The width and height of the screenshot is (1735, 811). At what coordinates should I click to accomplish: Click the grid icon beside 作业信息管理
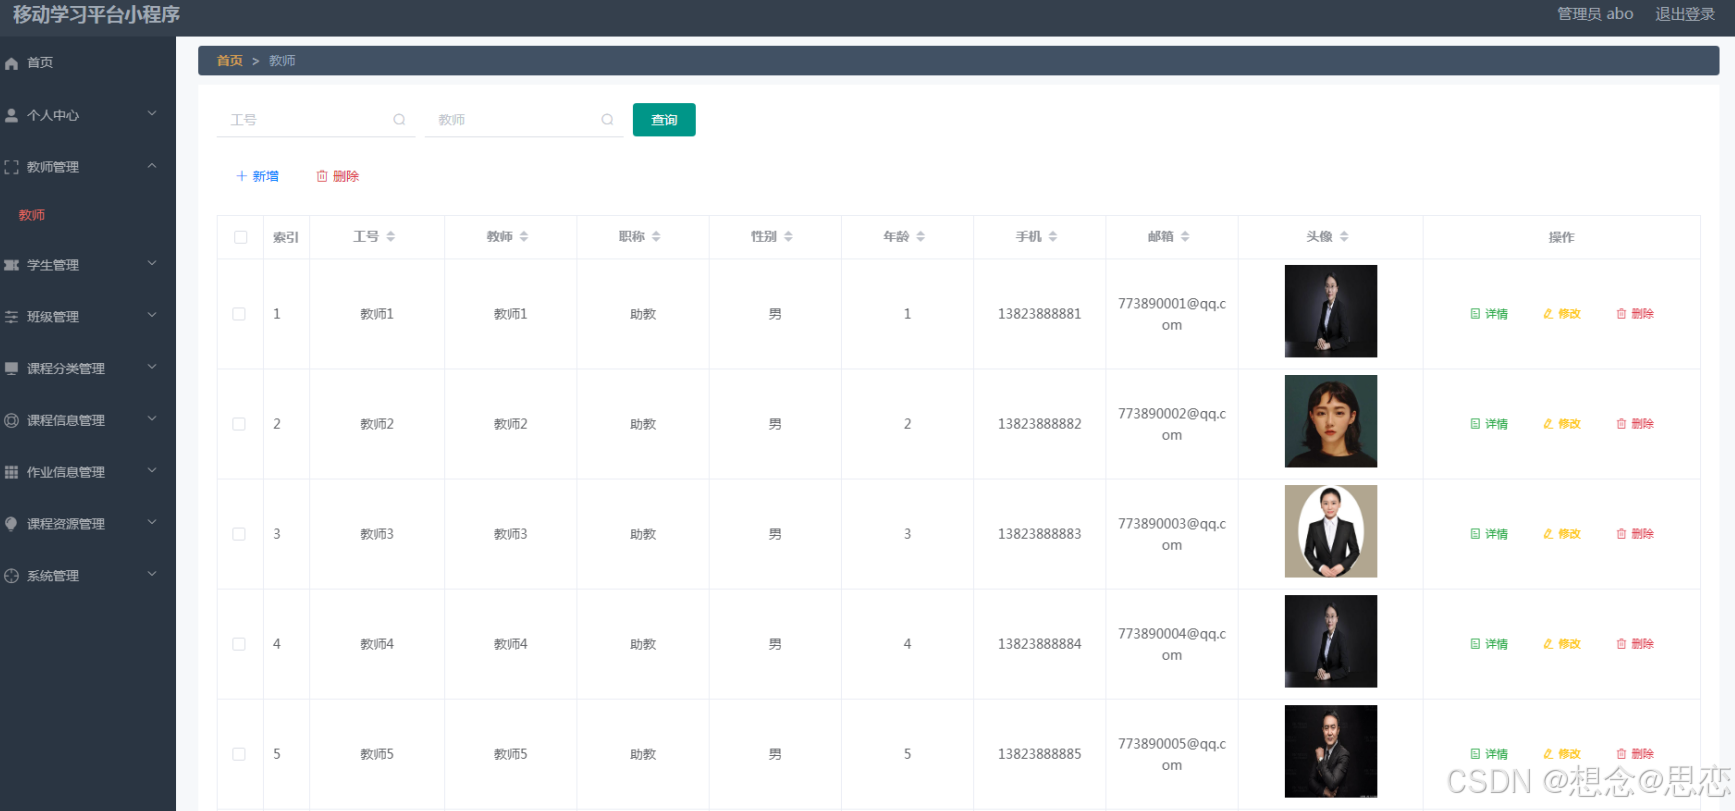pyautogui.click(x=12, y=472)
